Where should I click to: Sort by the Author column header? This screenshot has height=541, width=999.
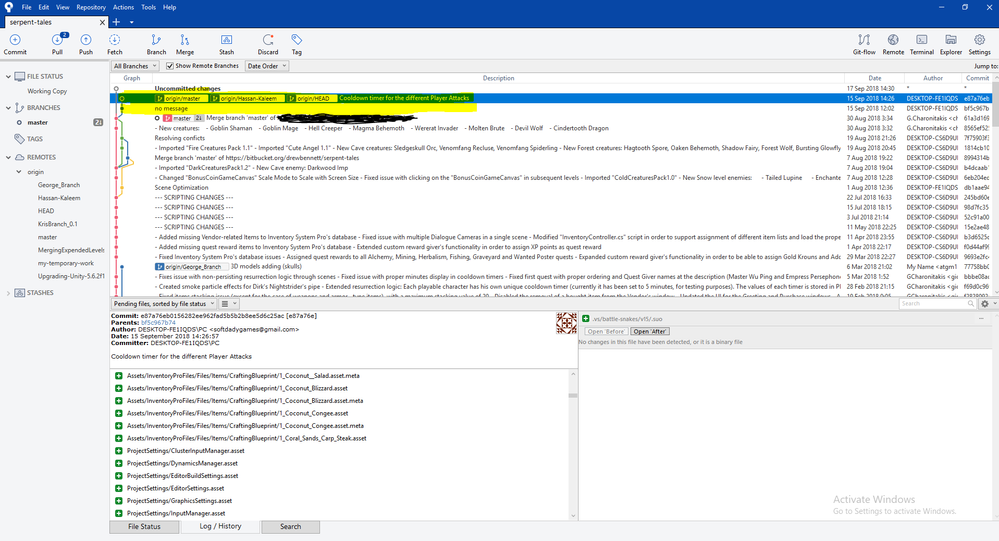click(x=933, y=78)
